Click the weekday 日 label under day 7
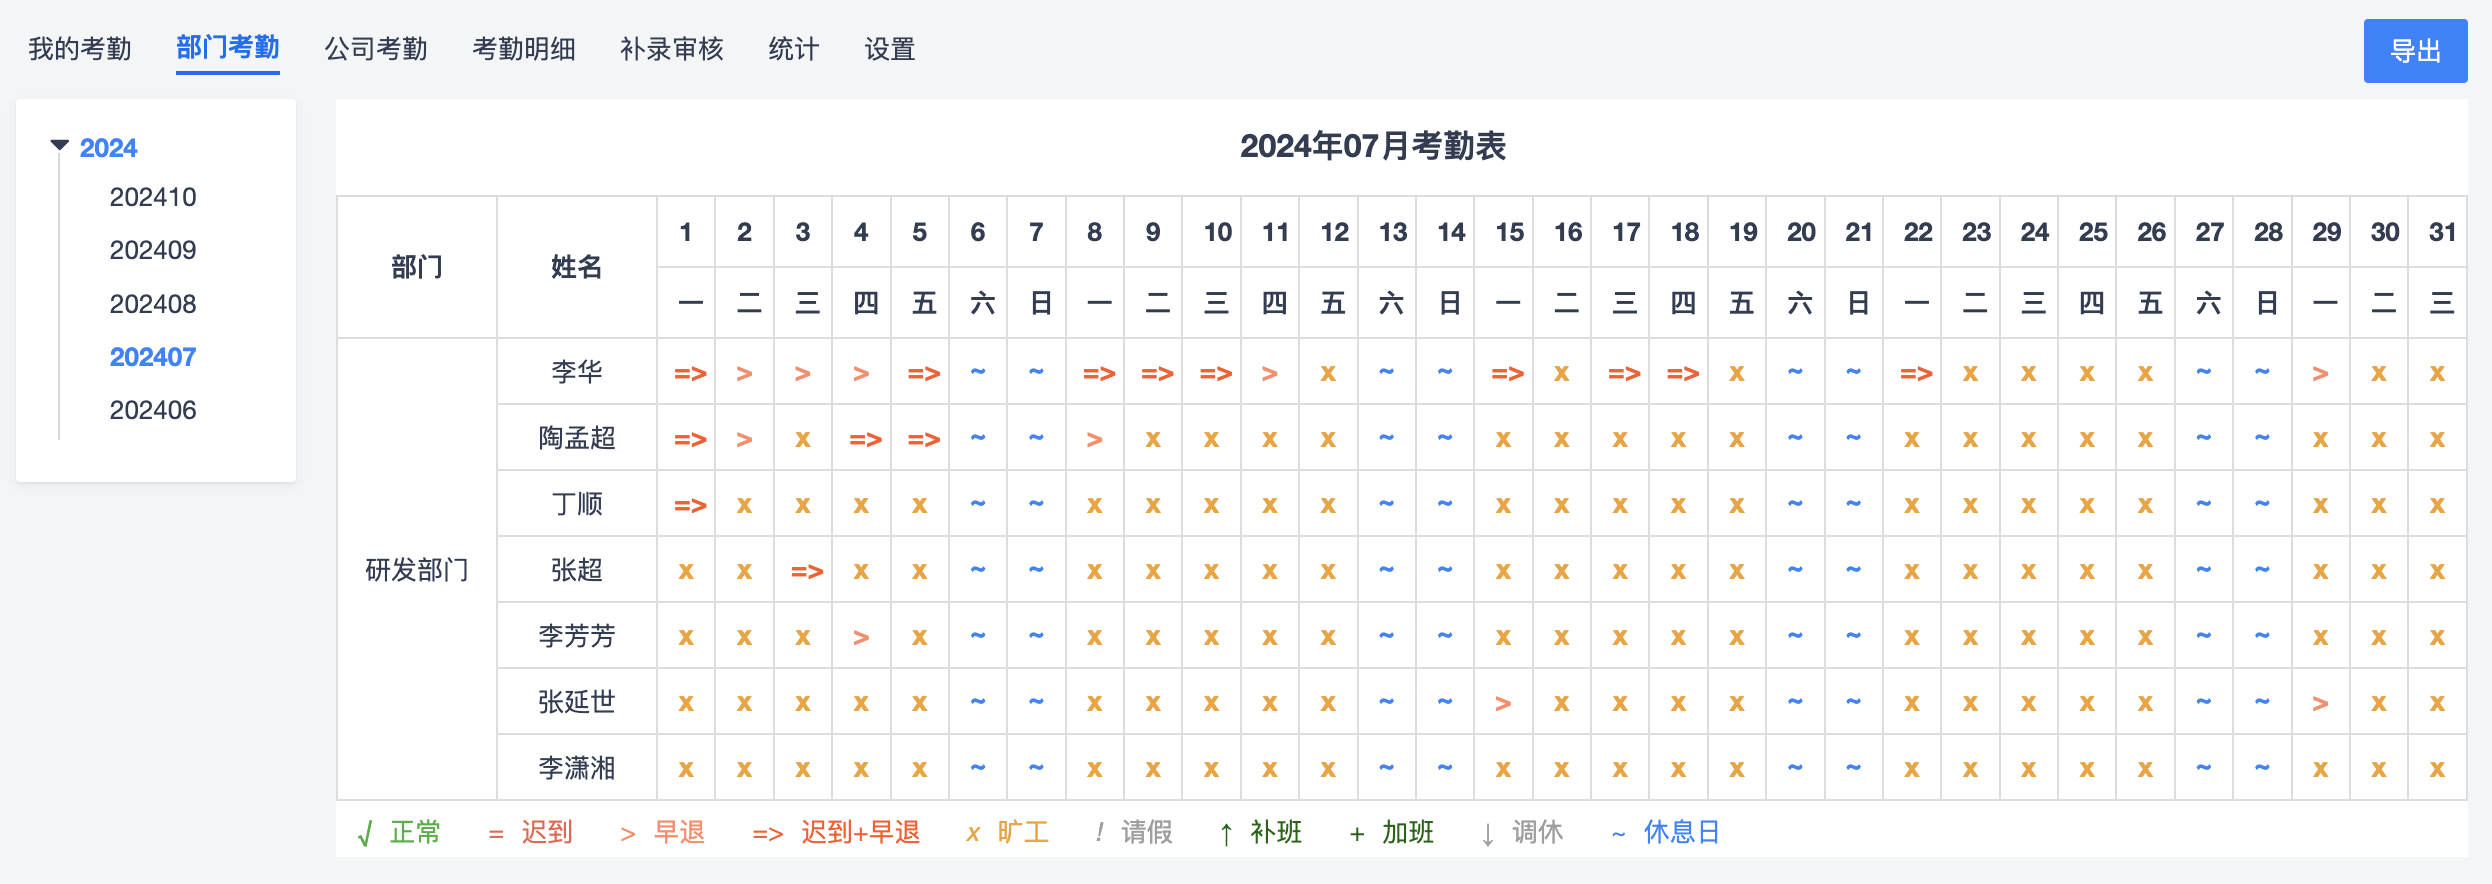 [1041, 303]
